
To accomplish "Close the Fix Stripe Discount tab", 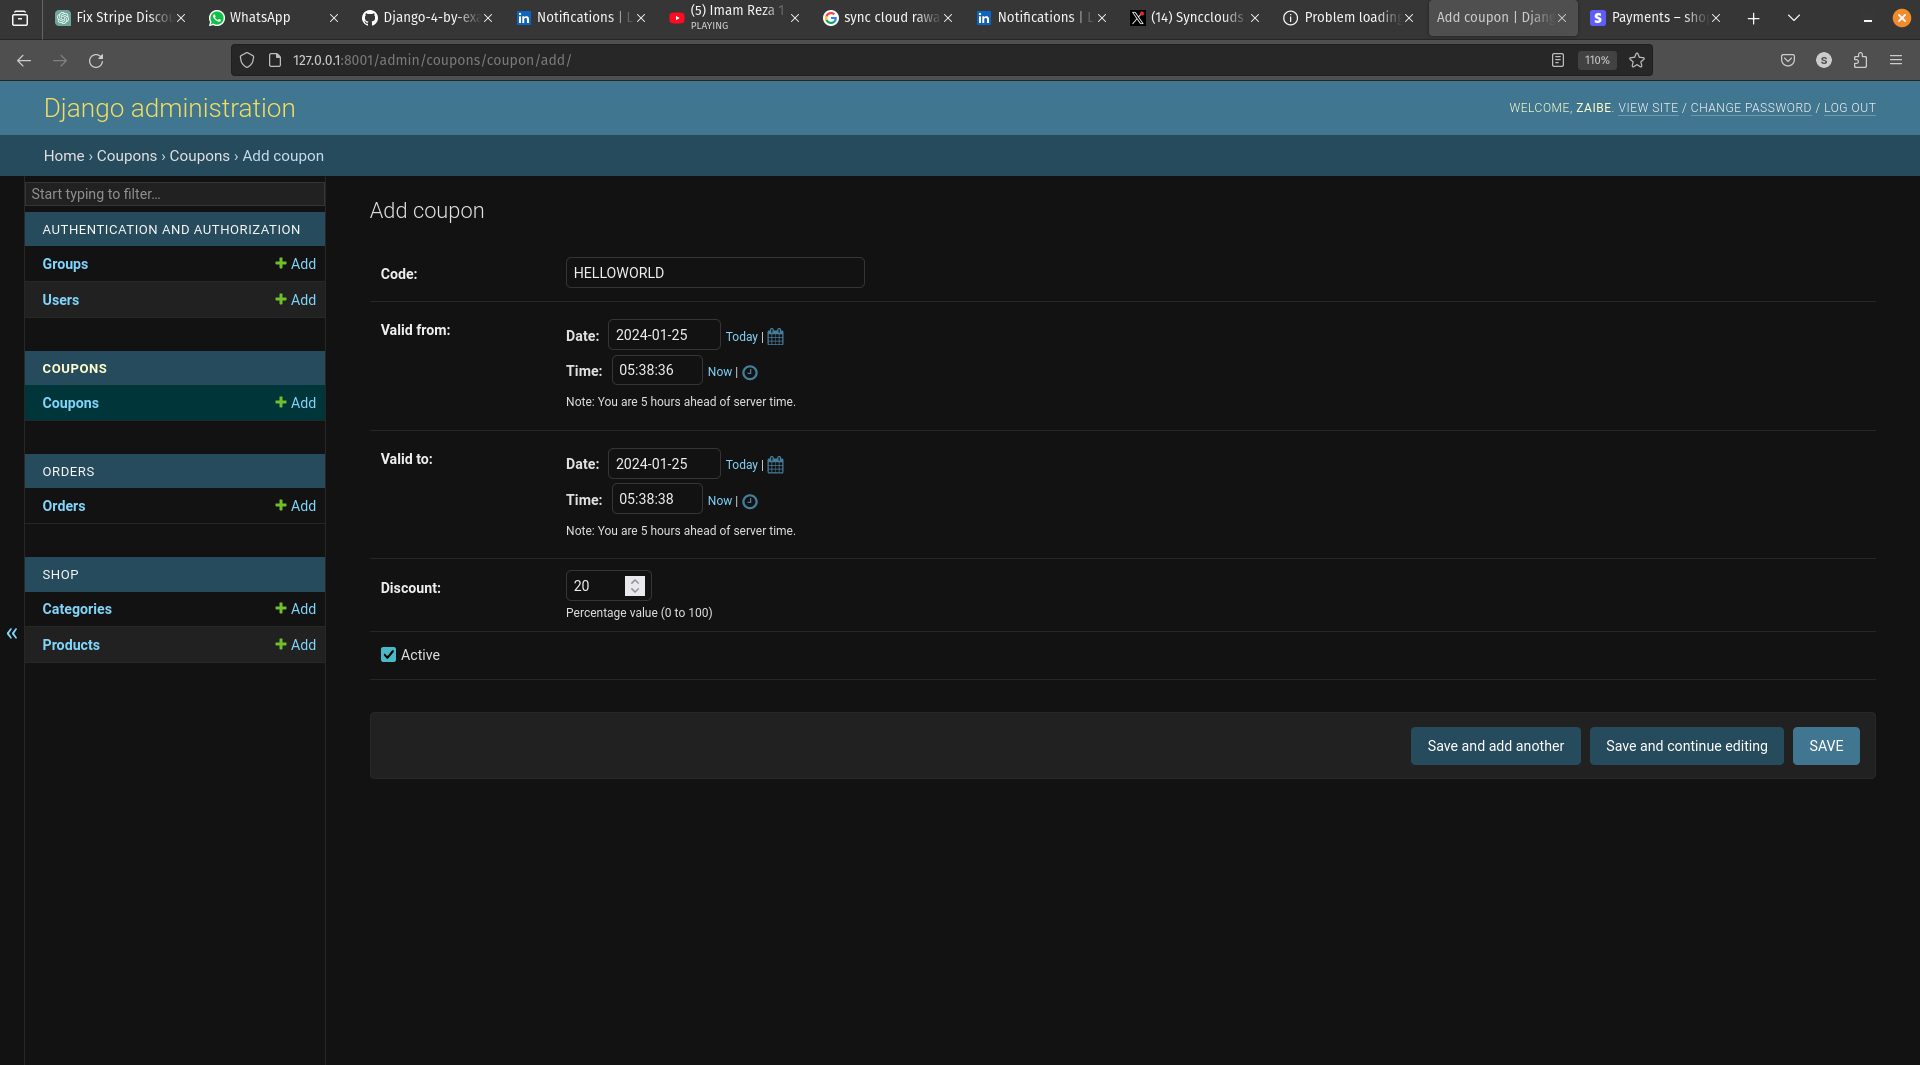I will pyautogui.click(x=181, y=18).
